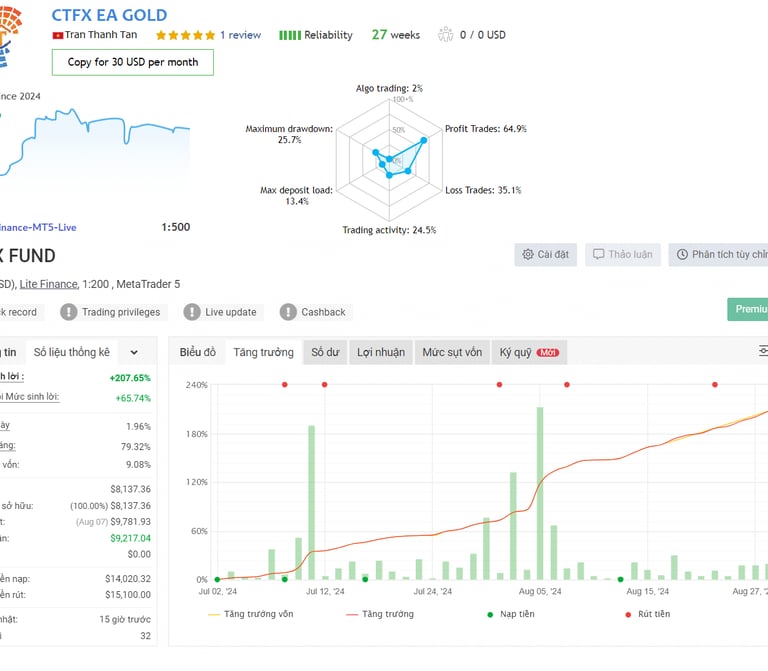
Task: Select the Biểu đồ tab
Action: point(197,352)
